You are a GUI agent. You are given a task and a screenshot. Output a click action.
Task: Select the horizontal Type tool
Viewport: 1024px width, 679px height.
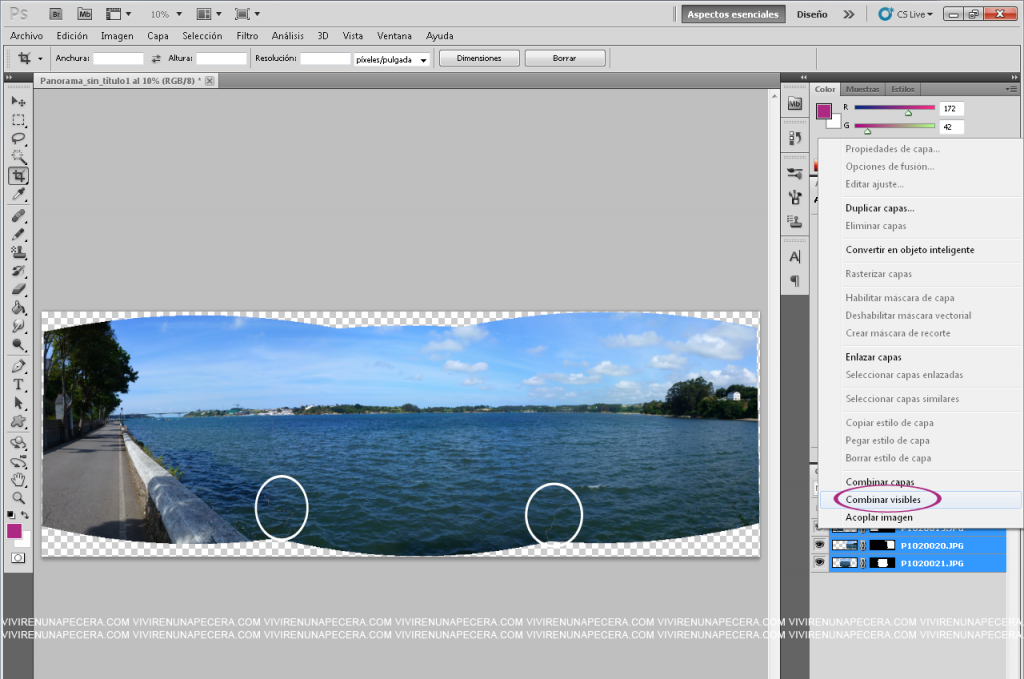point(18,385)
